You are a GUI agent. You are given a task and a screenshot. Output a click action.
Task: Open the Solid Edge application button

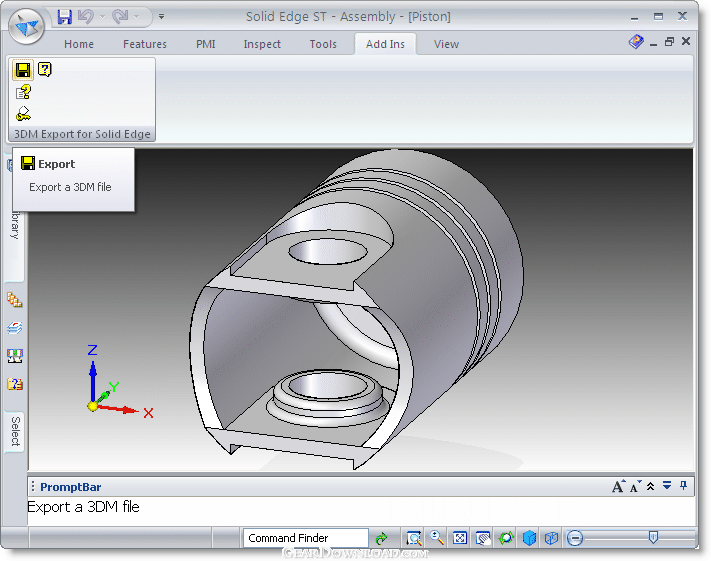click(26, 26)
